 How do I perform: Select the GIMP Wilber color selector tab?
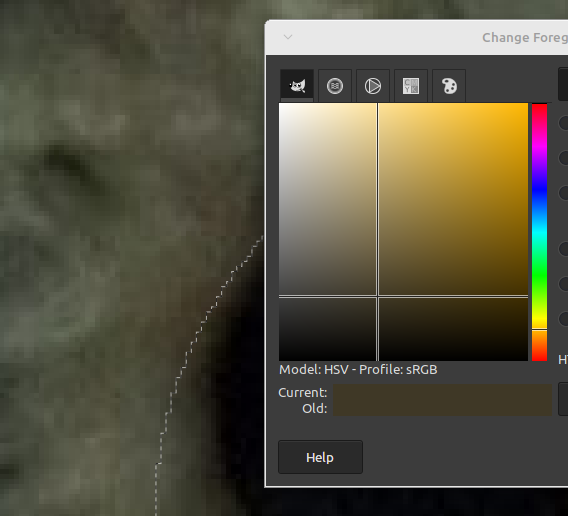point(297,86)
